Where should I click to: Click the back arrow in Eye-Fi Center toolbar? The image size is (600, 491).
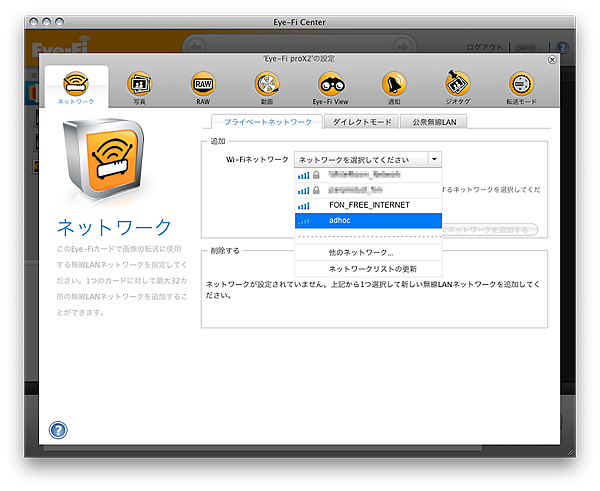[x=196, y=47]
